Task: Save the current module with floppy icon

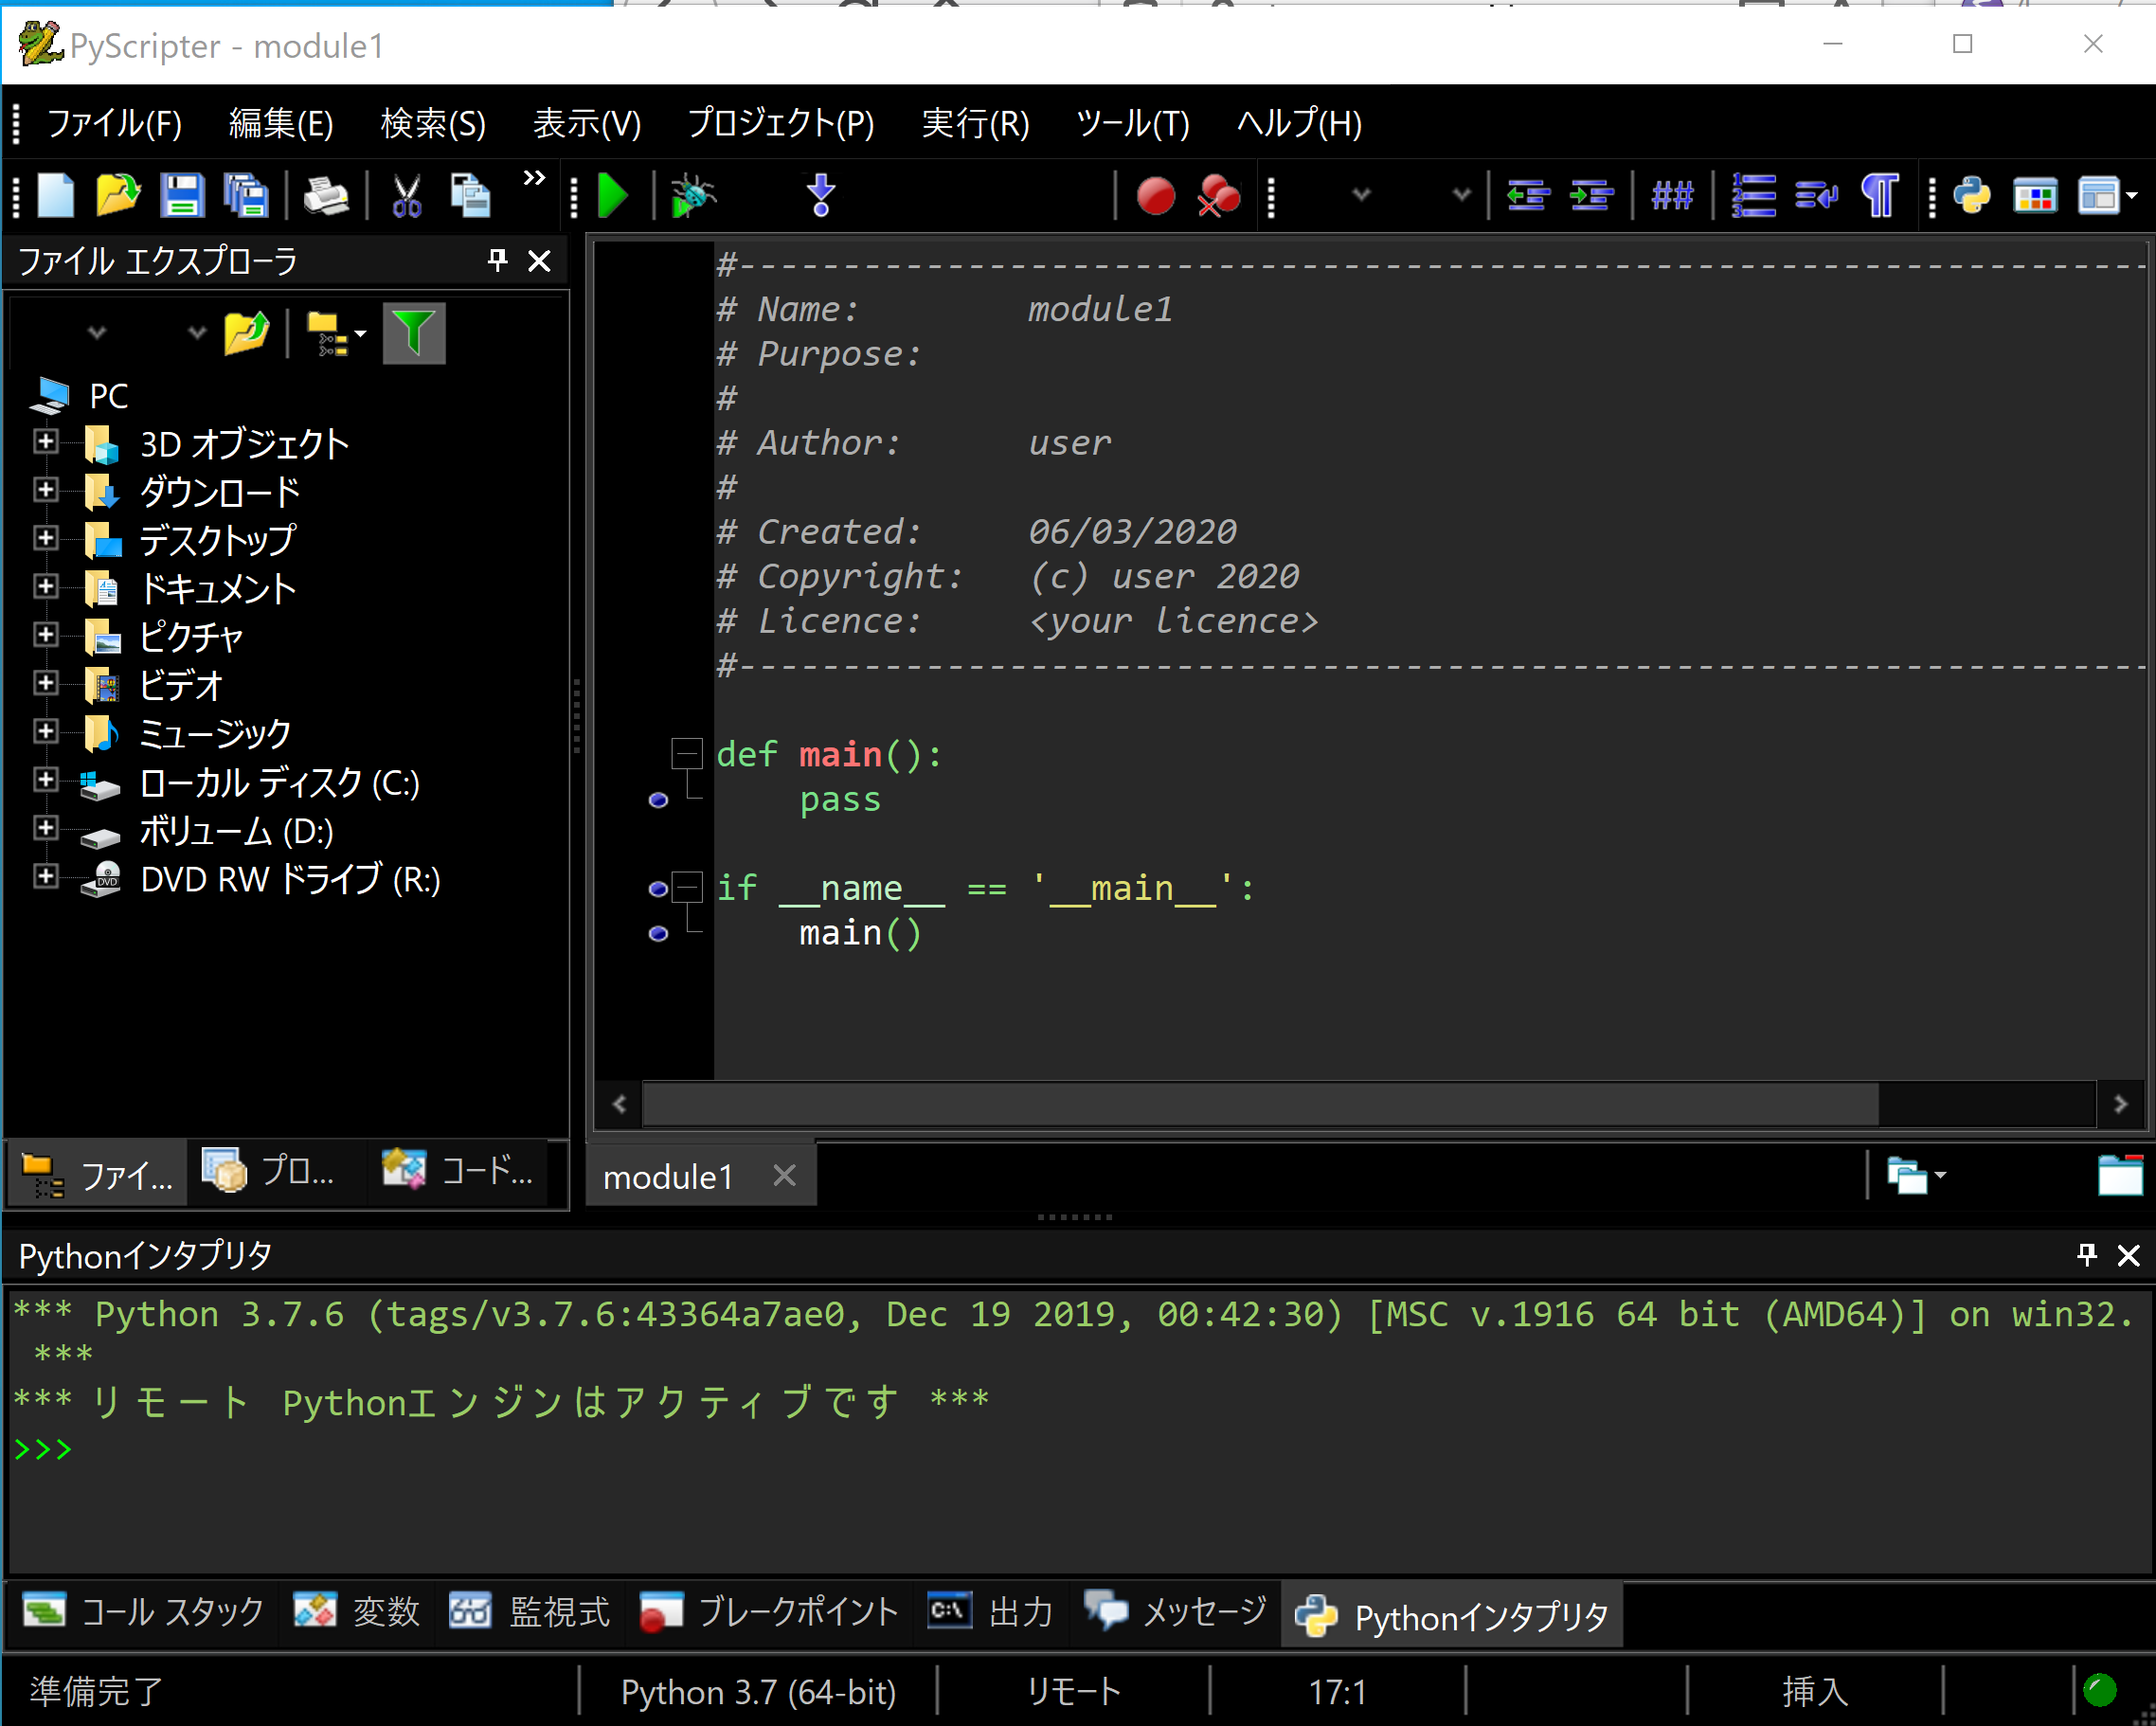Action: pos(182,195)
